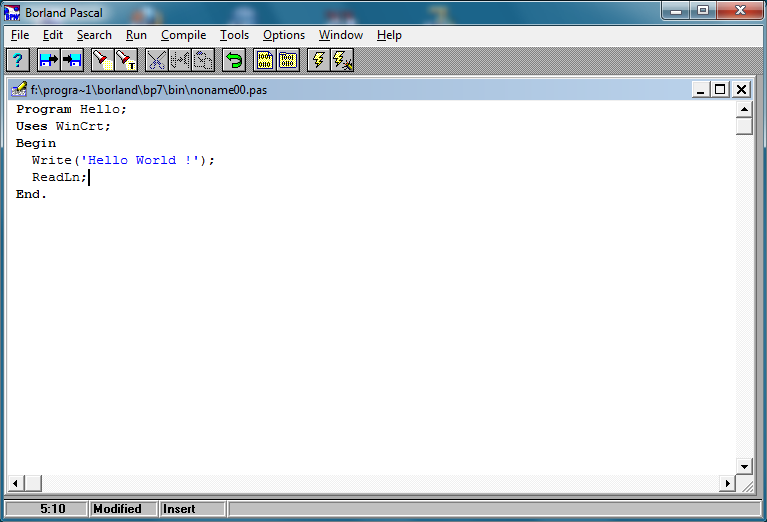The width and height of the screenshot is (767, 522).
Task: Expand the Tools menu
Action: (234, 35)
